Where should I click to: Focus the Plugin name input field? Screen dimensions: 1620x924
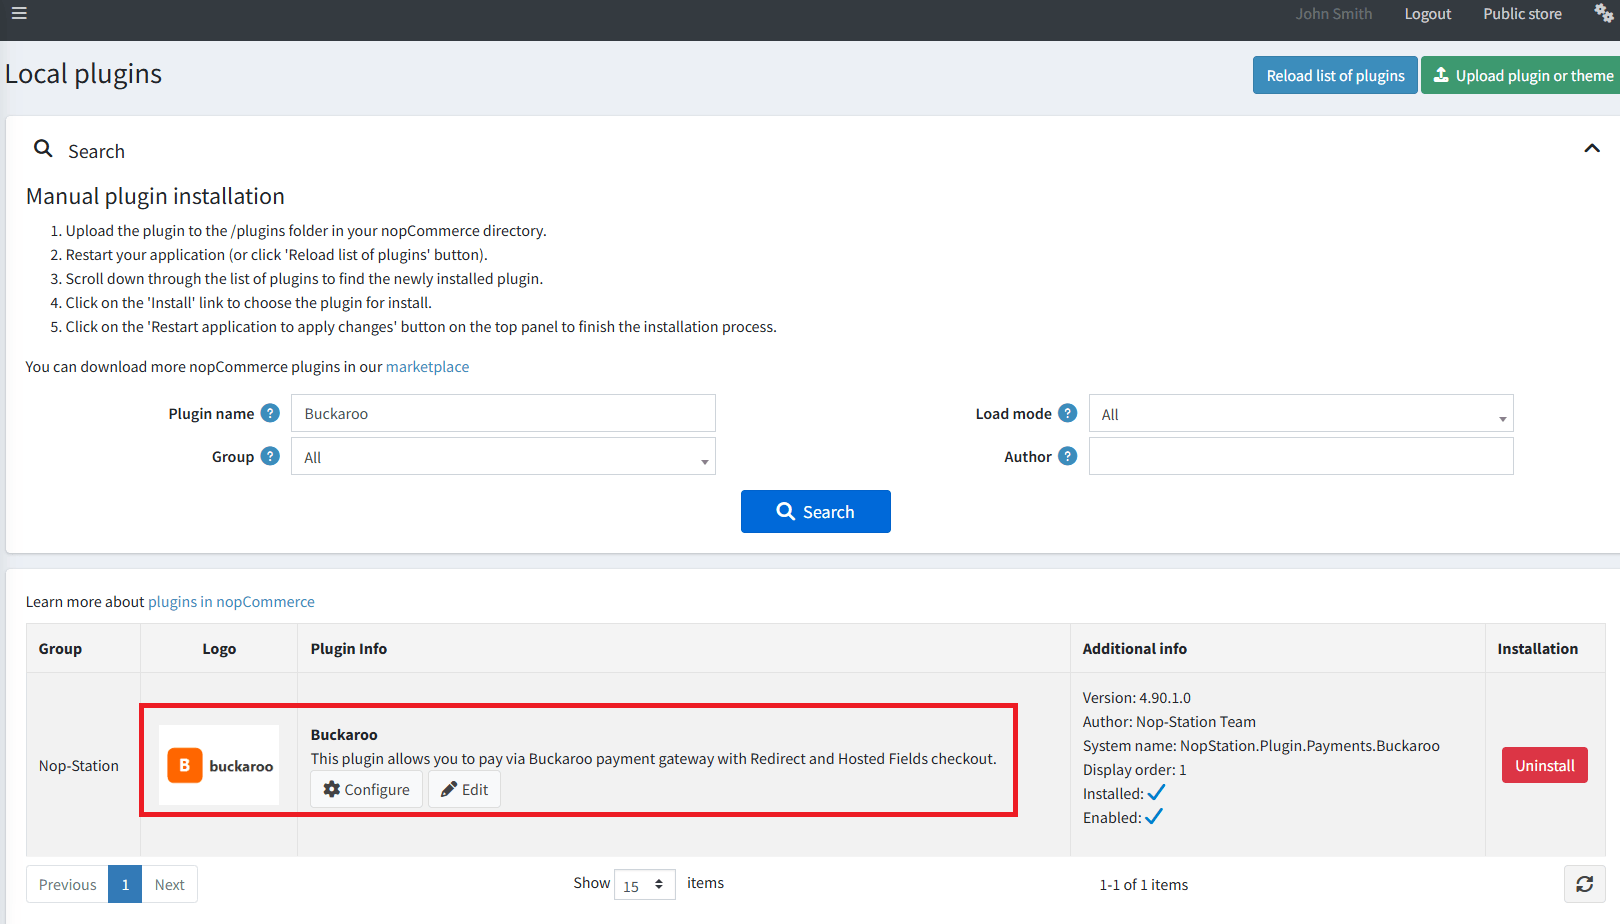[503, 413]
